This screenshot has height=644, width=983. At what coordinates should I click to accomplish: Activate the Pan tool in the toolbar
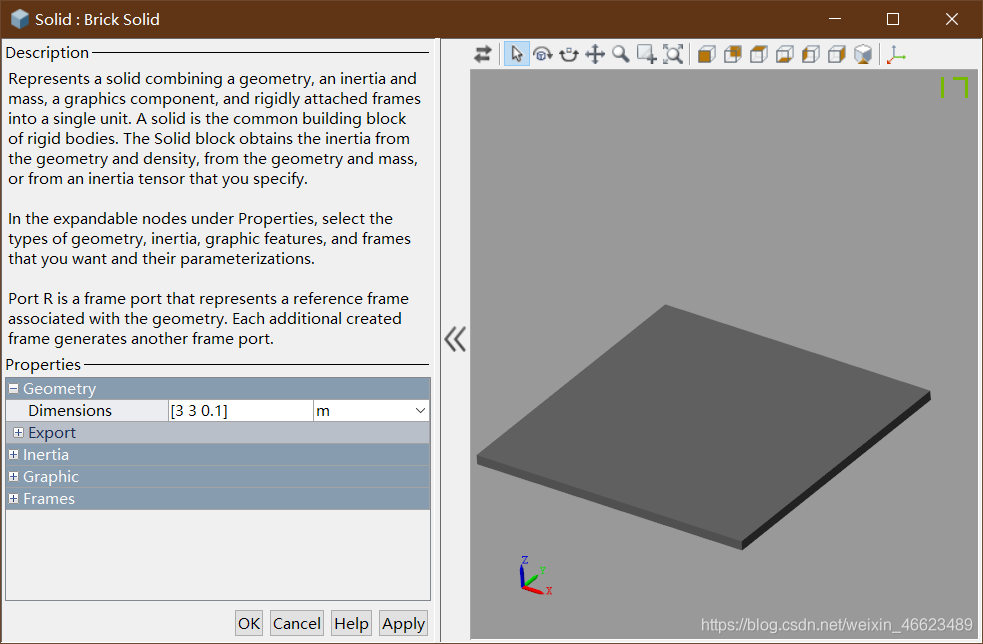(595, 54)
